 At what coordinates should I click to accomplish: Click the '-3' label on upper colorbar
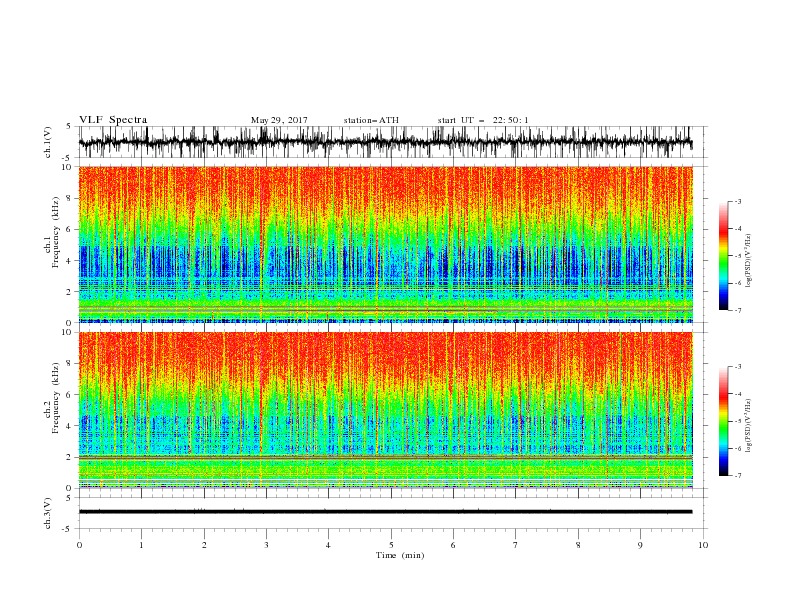pyautogui.click(x=737, y=201)
